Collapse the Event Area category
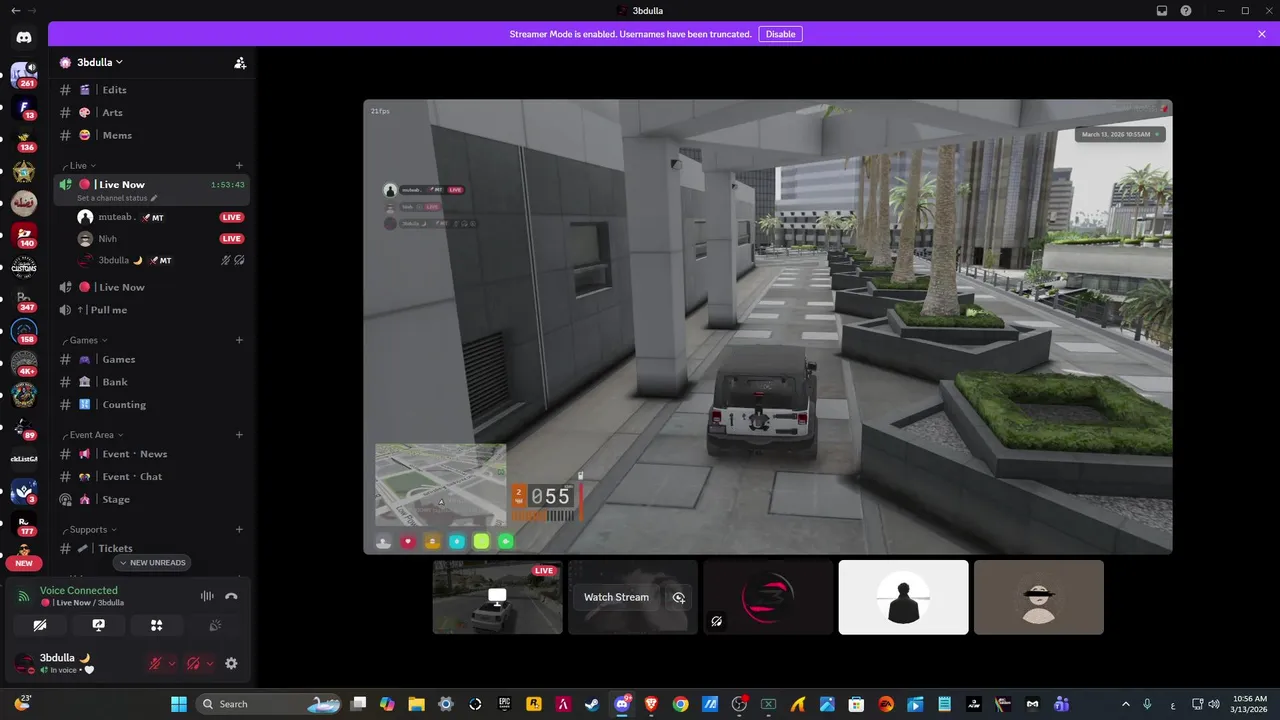Screen dimensions: 1280x720 point(95,435)
